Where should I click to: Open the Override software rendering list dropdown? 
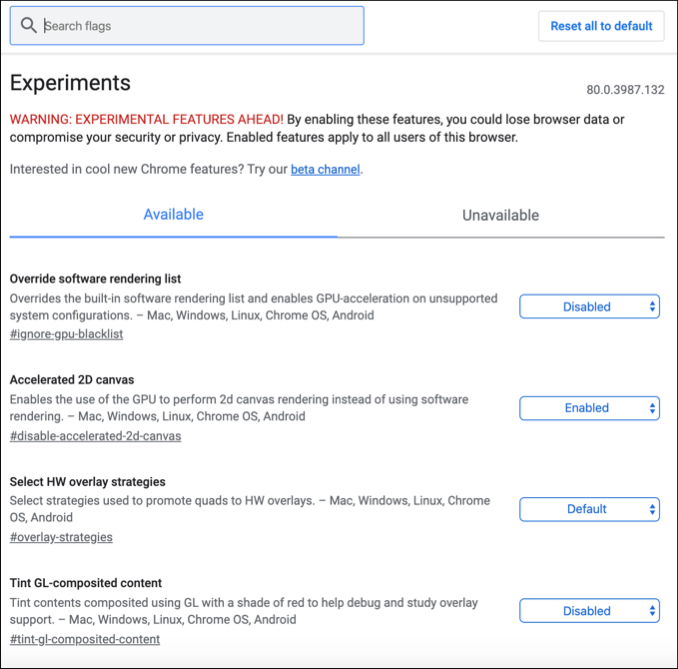(x=589, y=307)
